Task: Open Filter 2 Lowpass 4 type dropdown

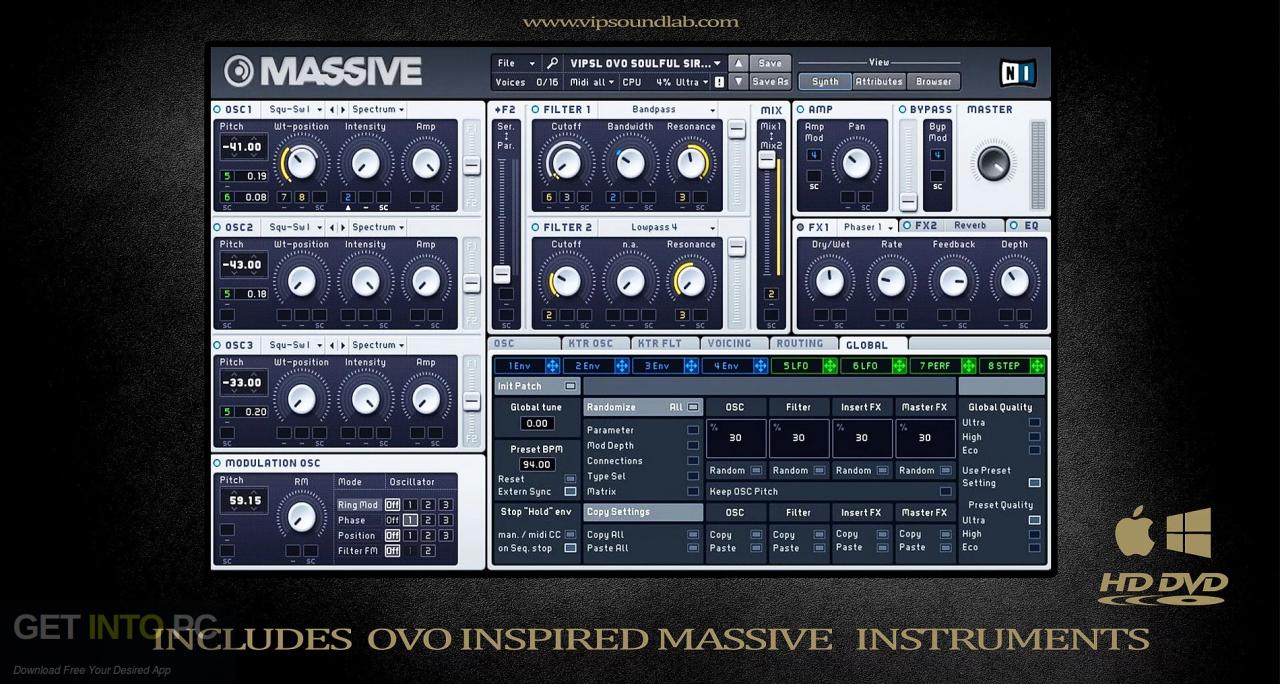Action: 660,227
